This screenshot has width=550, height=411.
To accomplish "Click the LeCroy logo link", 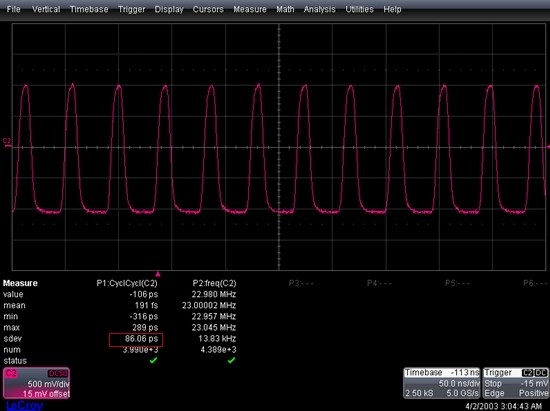I will pos(24,406).
